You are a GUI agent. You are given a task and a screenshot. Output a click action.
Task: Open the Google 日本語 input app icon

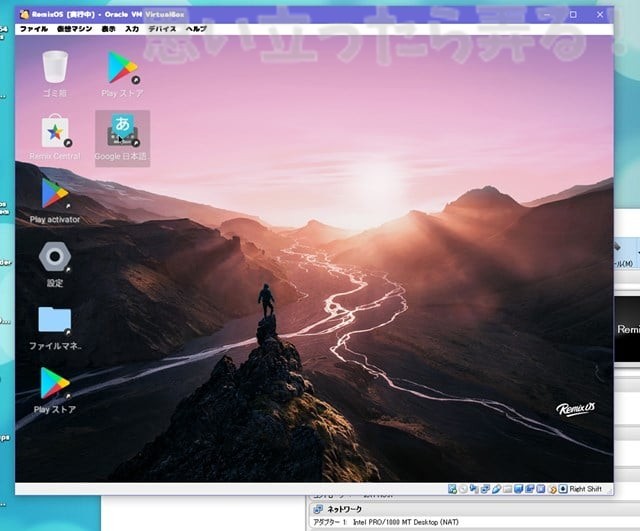[122, 138]
